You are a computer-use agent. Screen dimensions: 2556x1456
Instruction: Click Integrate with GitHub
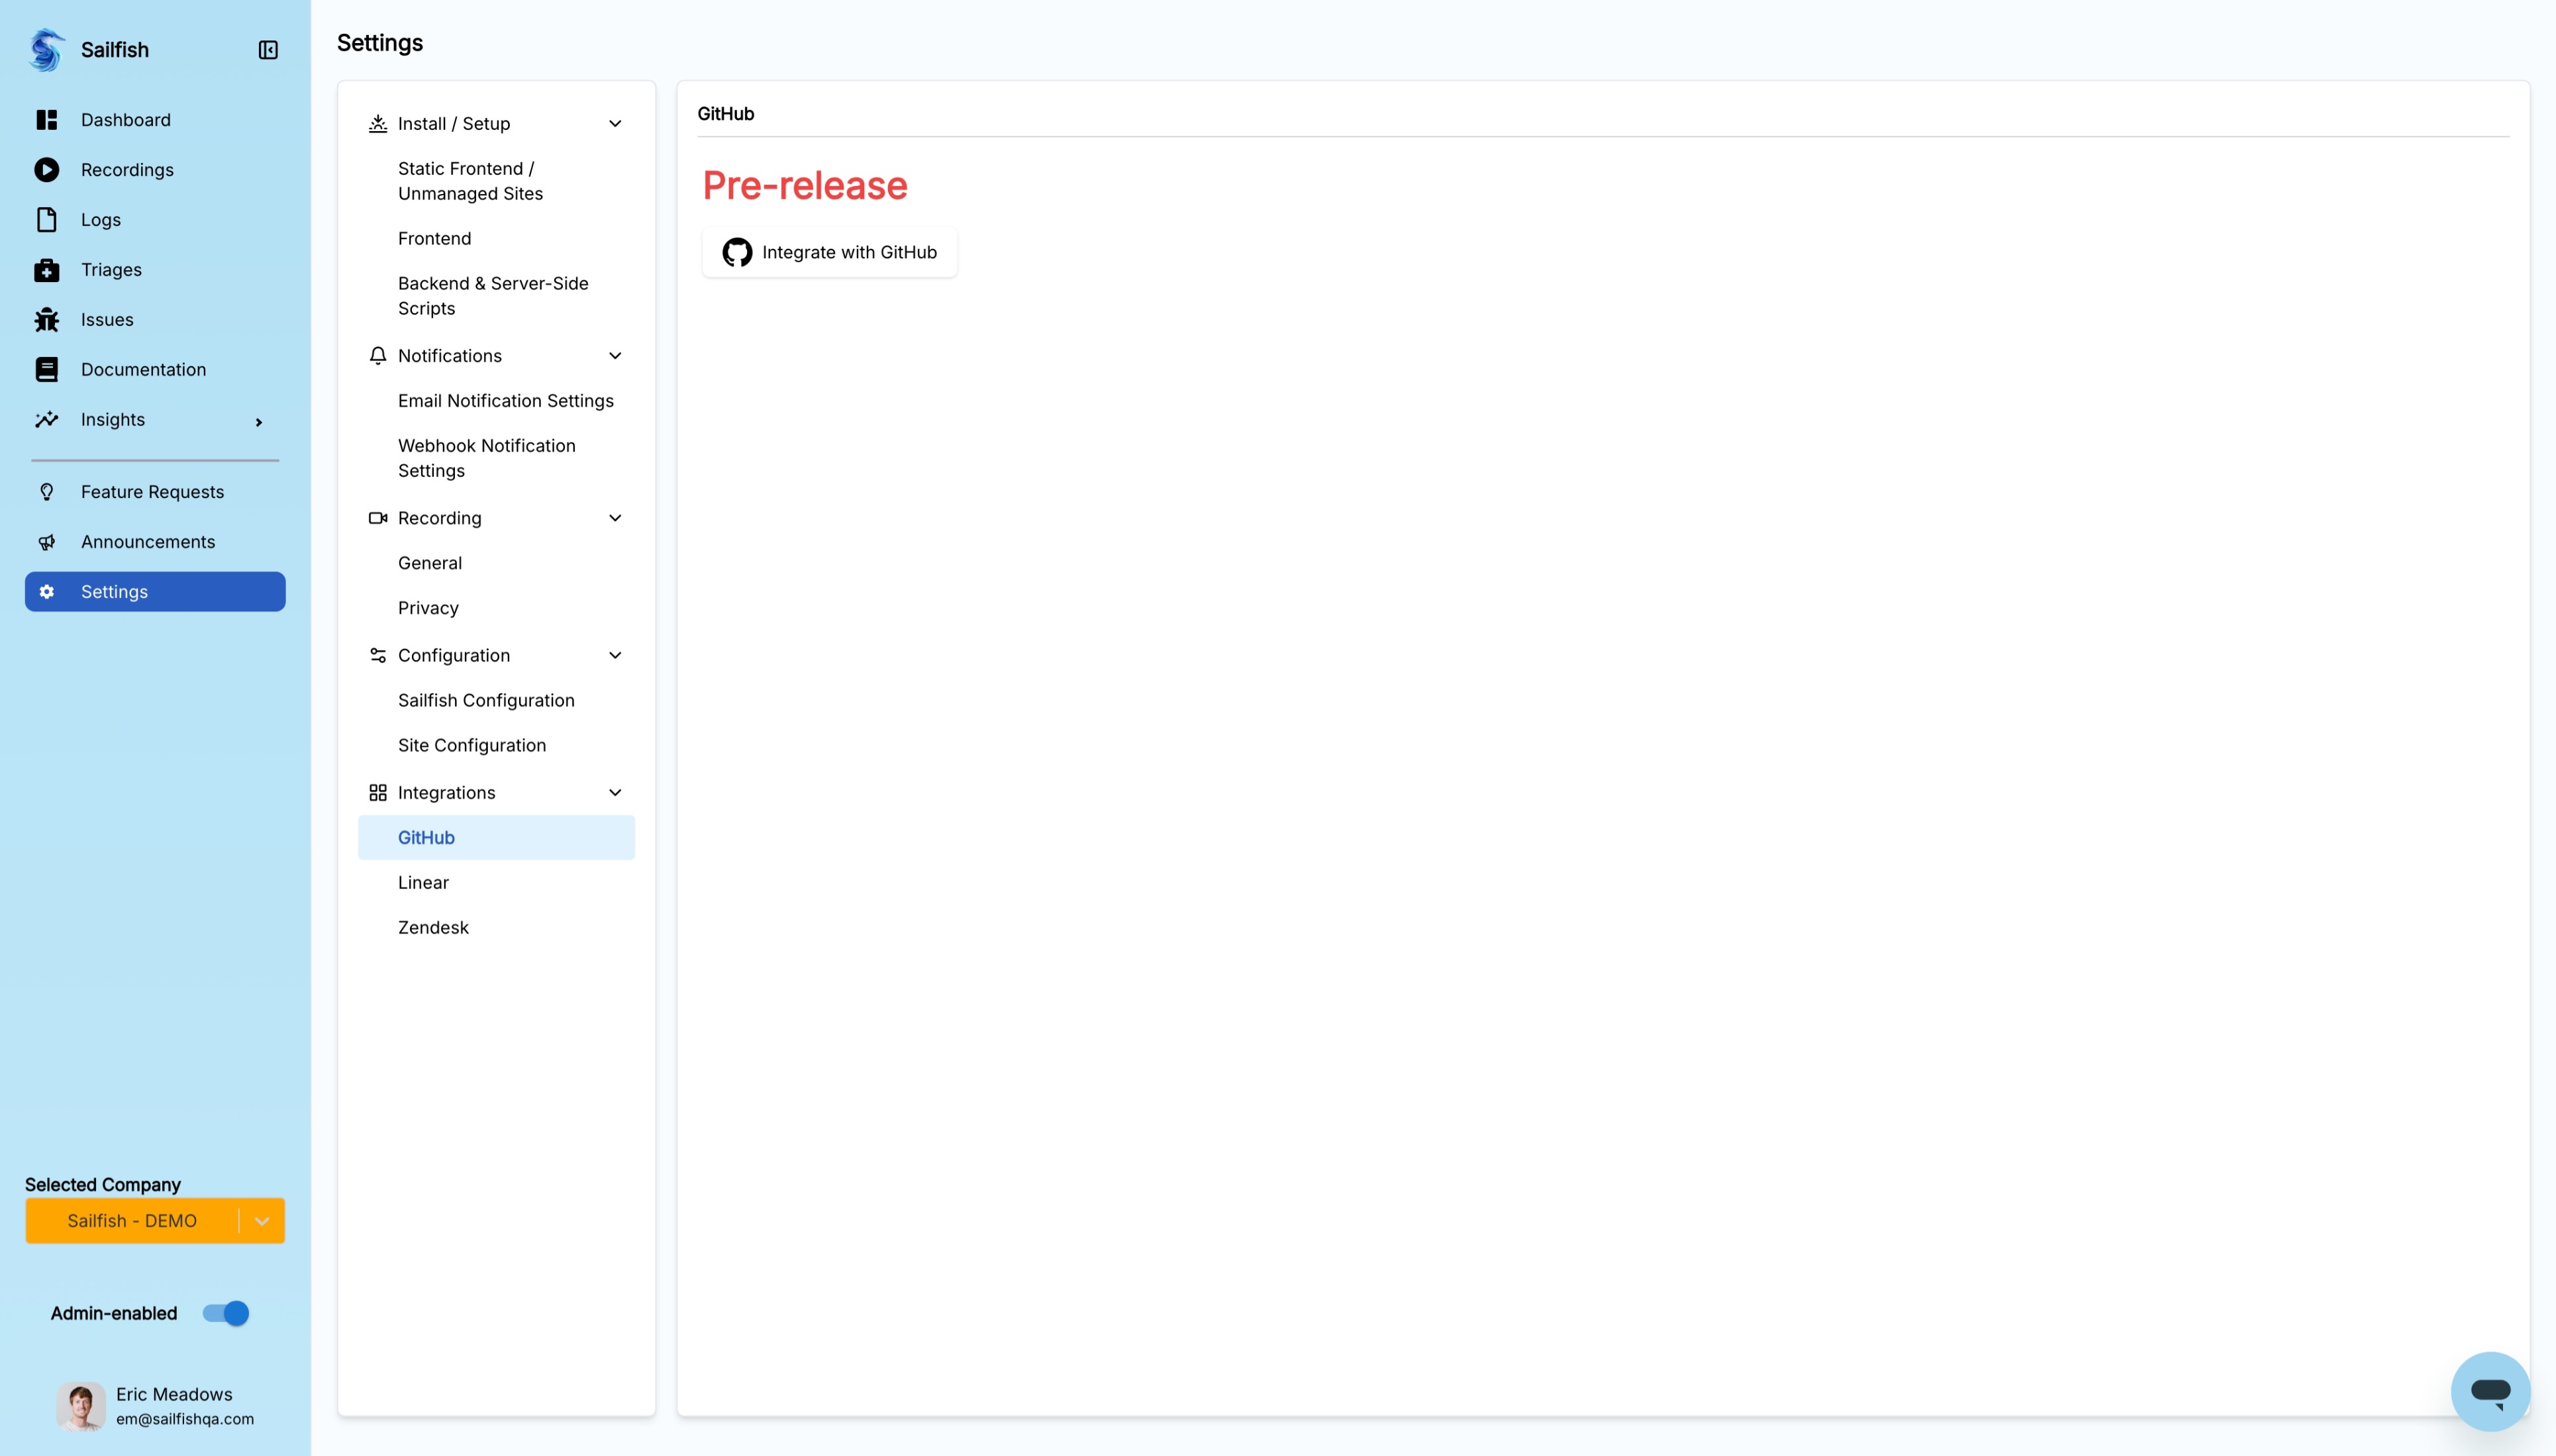pyautogui.click(x=828, y=251)
